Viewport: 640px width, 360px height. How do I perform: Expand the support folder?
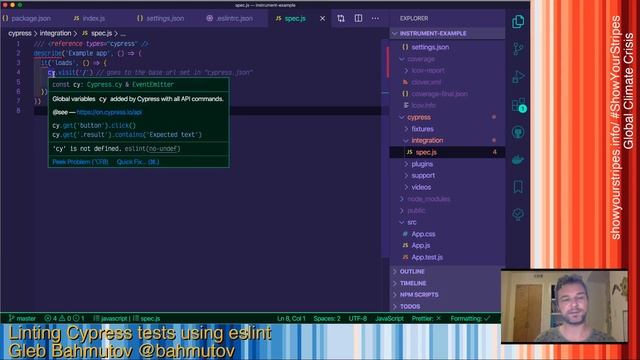pyautogui.click(x=423, y=176)
